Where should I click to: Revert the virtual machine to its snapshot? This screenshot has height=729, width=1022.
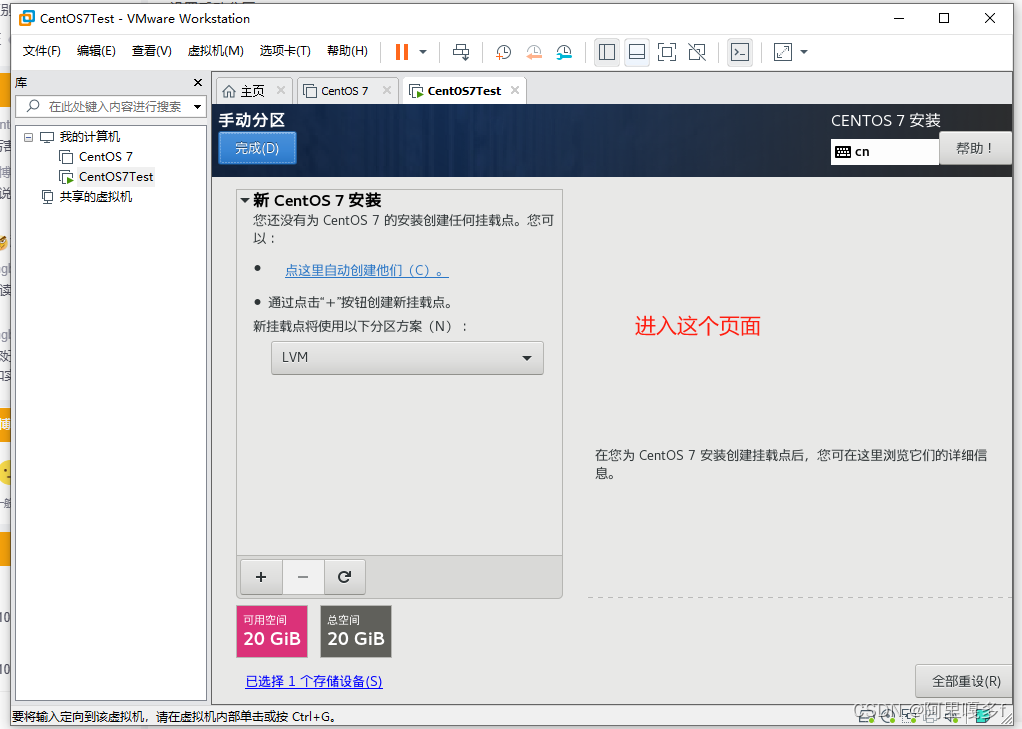[x=533, y=51]
